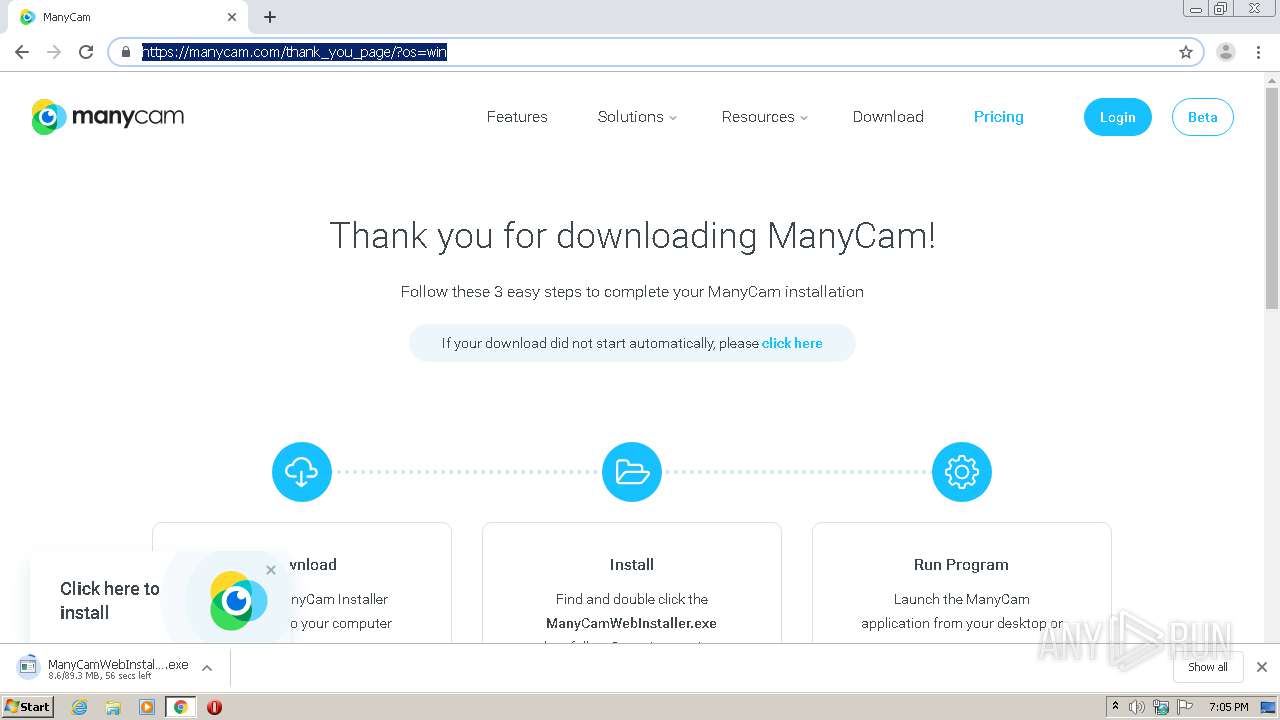Click the page vertical scrollbar

[1272, 200]
